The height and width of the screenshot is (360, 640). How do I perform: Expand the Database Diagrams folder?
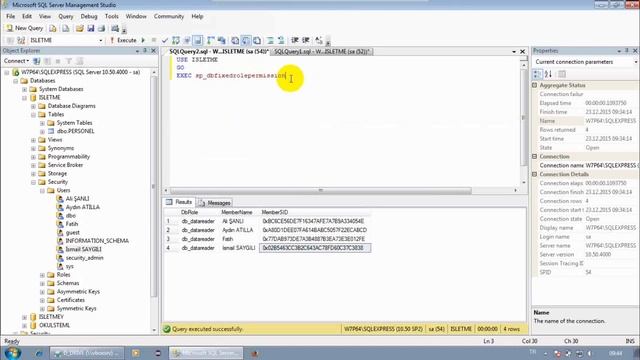coord(33,106)
